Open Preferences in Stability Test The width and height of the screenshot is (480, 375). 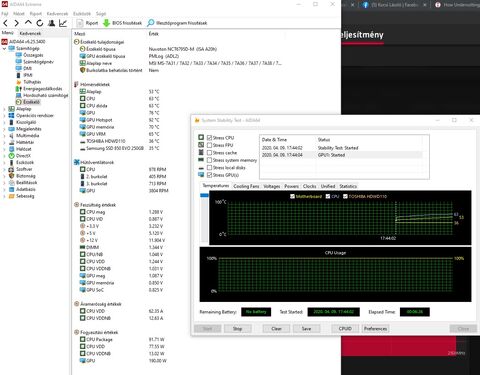[x=375, y=329]
